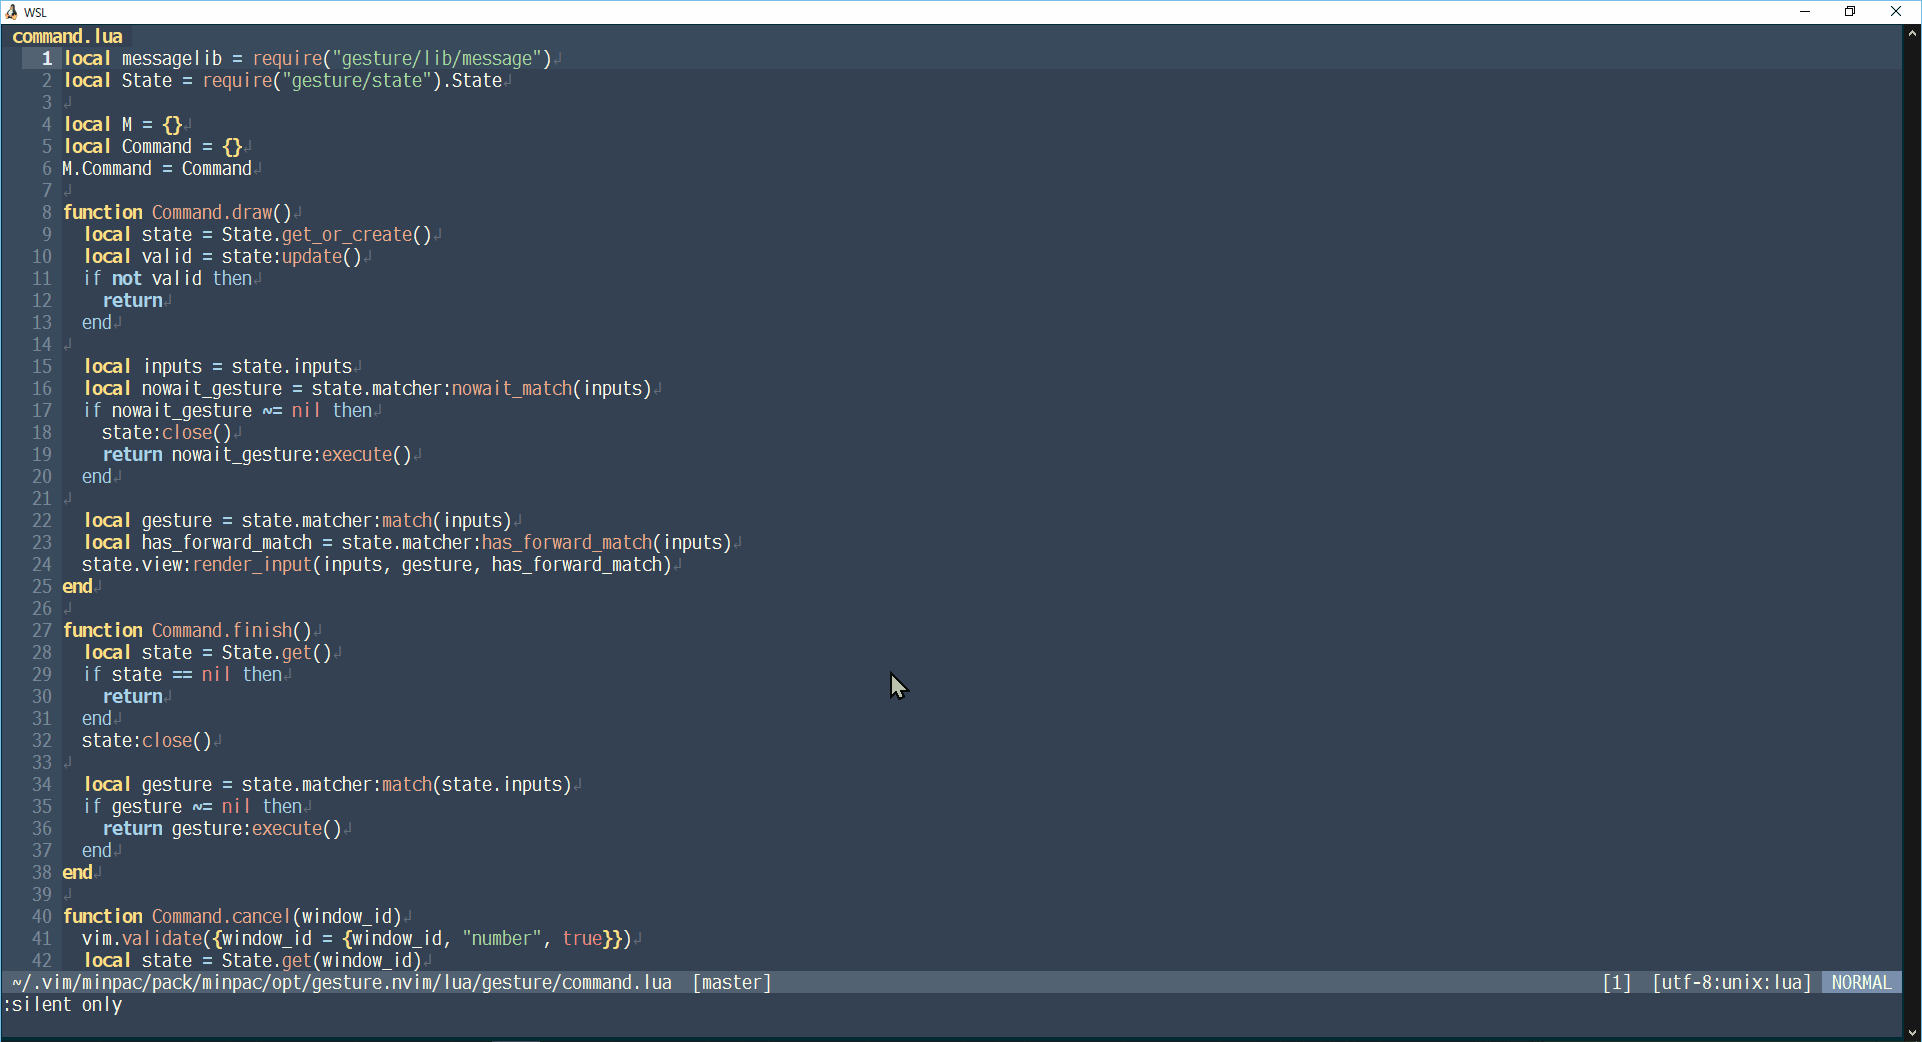Click 'gesture:execute()' on line 36
Viewport: 1922px width, 1042px height.
coord(257,829)
